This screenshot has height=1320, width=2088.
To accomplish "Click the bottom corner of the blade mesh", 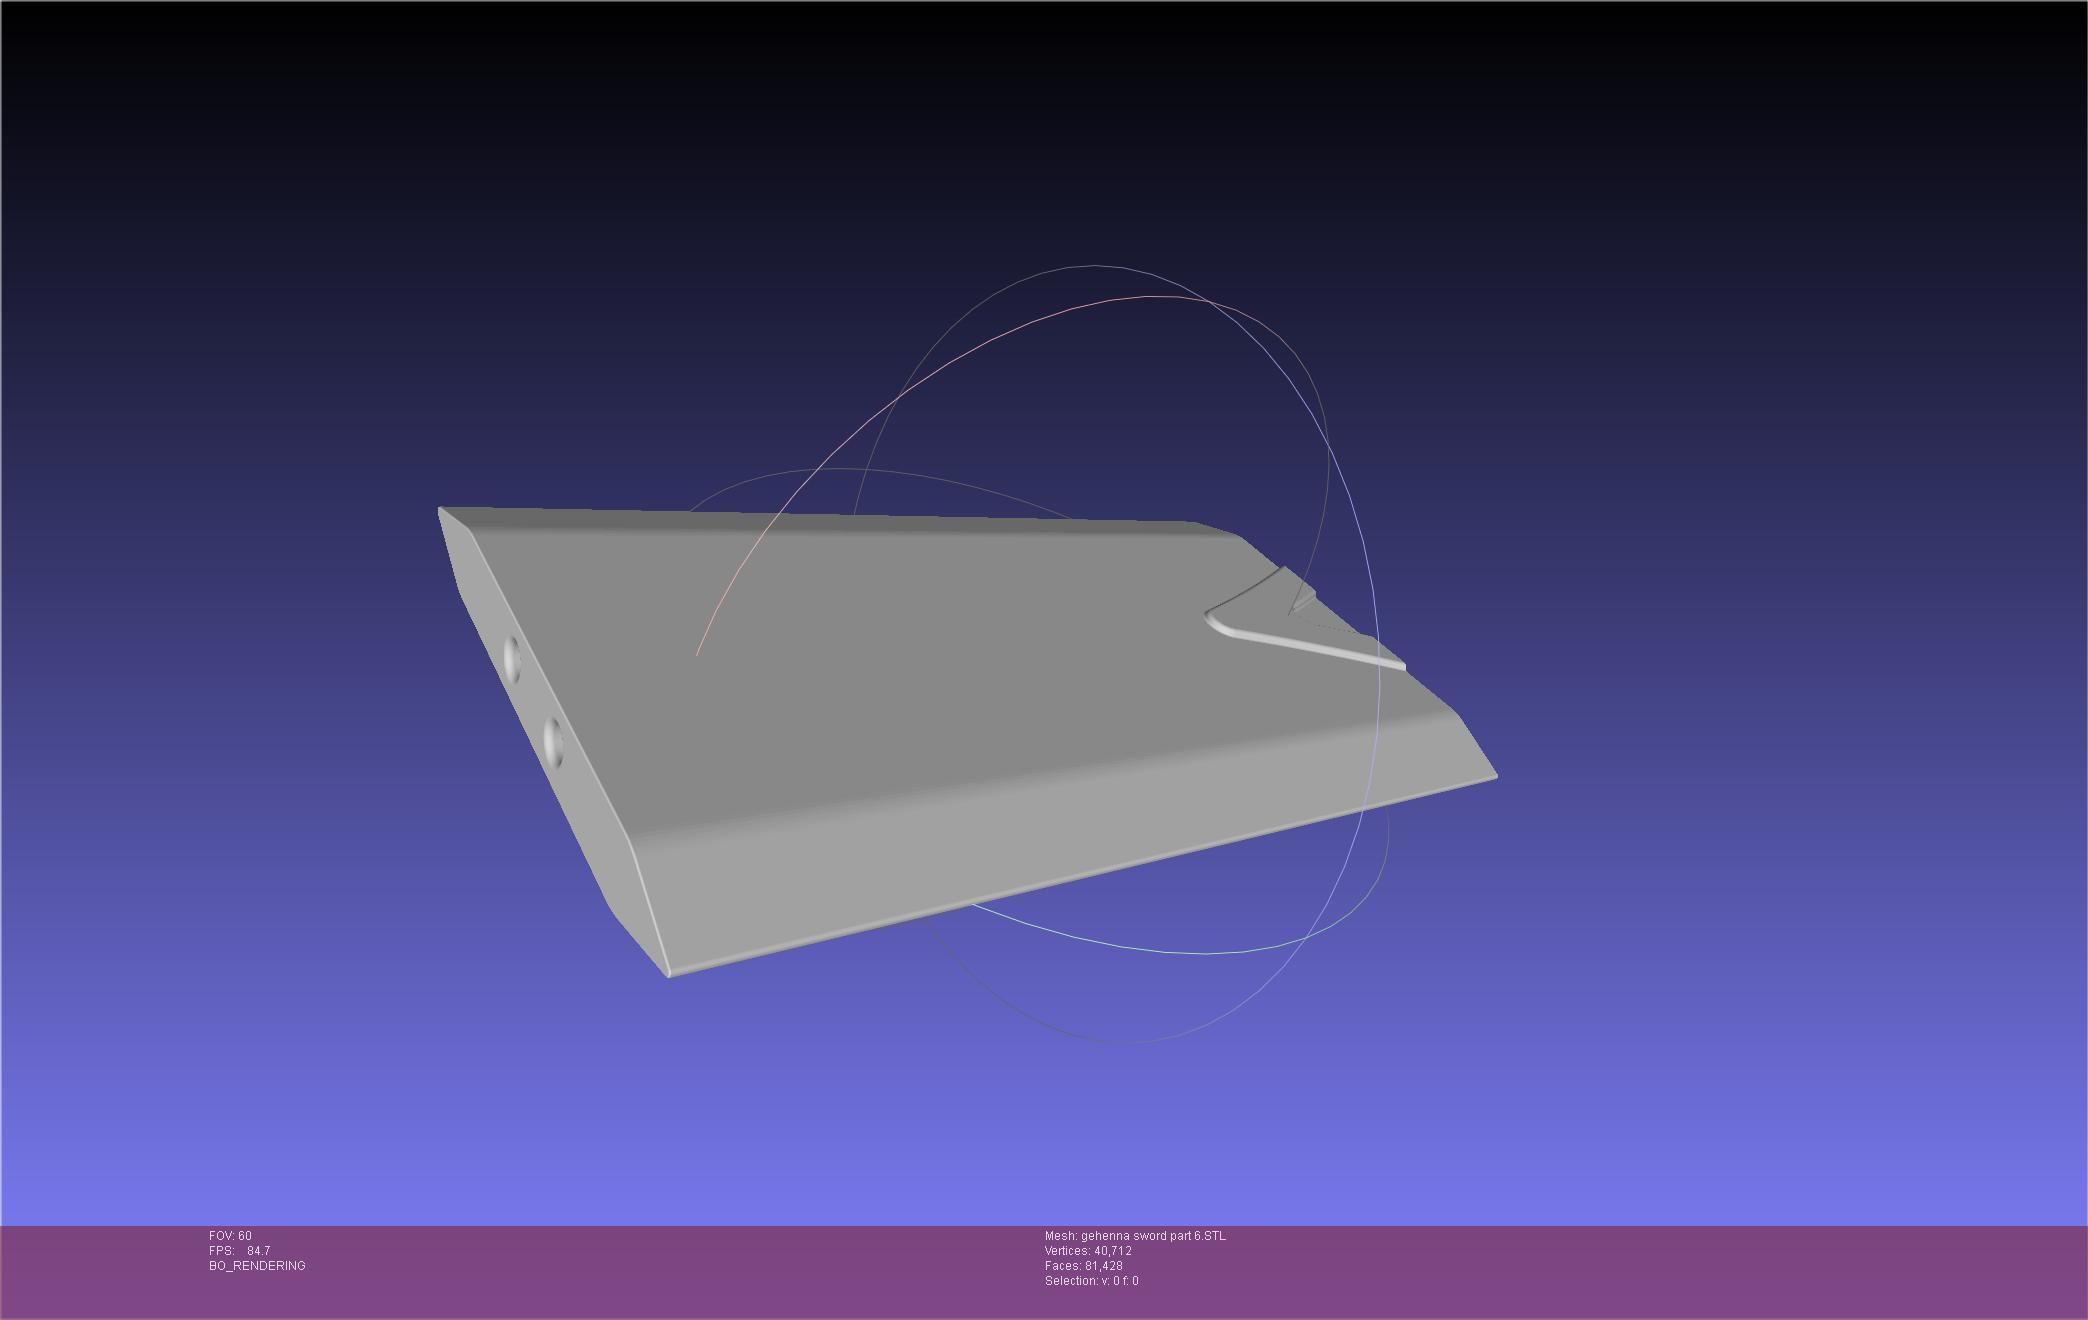I will pyautogui.click(x=669, y=973).
